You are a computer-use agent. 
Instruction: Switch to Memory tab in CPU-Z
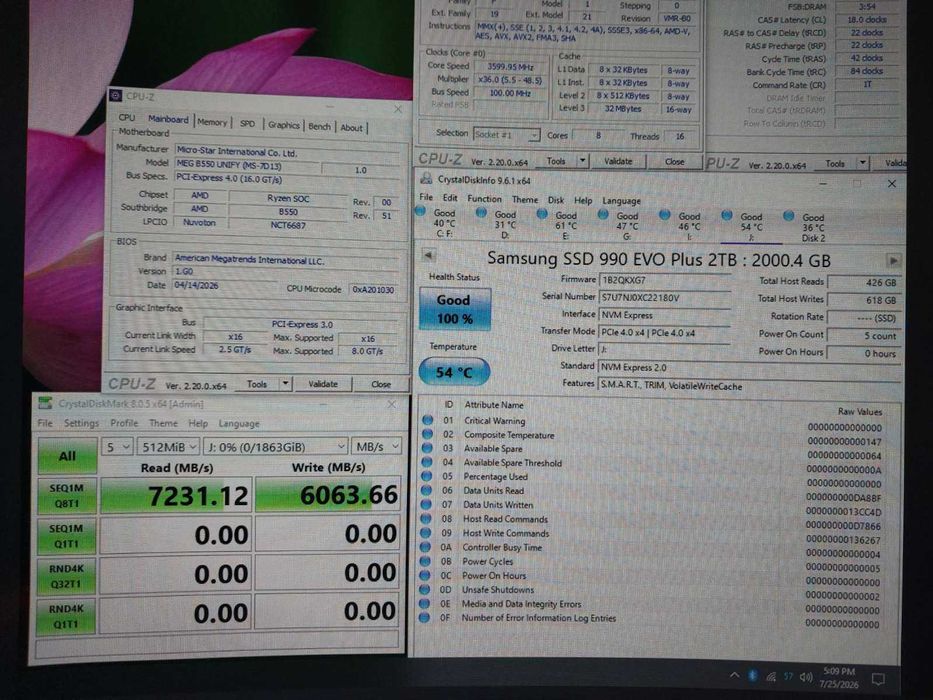coord(212,121)
